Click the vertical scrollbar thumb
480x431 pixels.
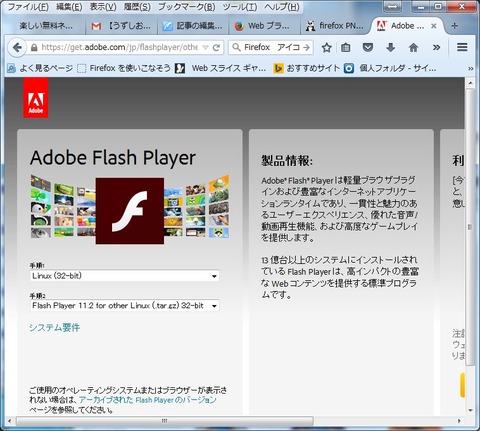point(470,227)
